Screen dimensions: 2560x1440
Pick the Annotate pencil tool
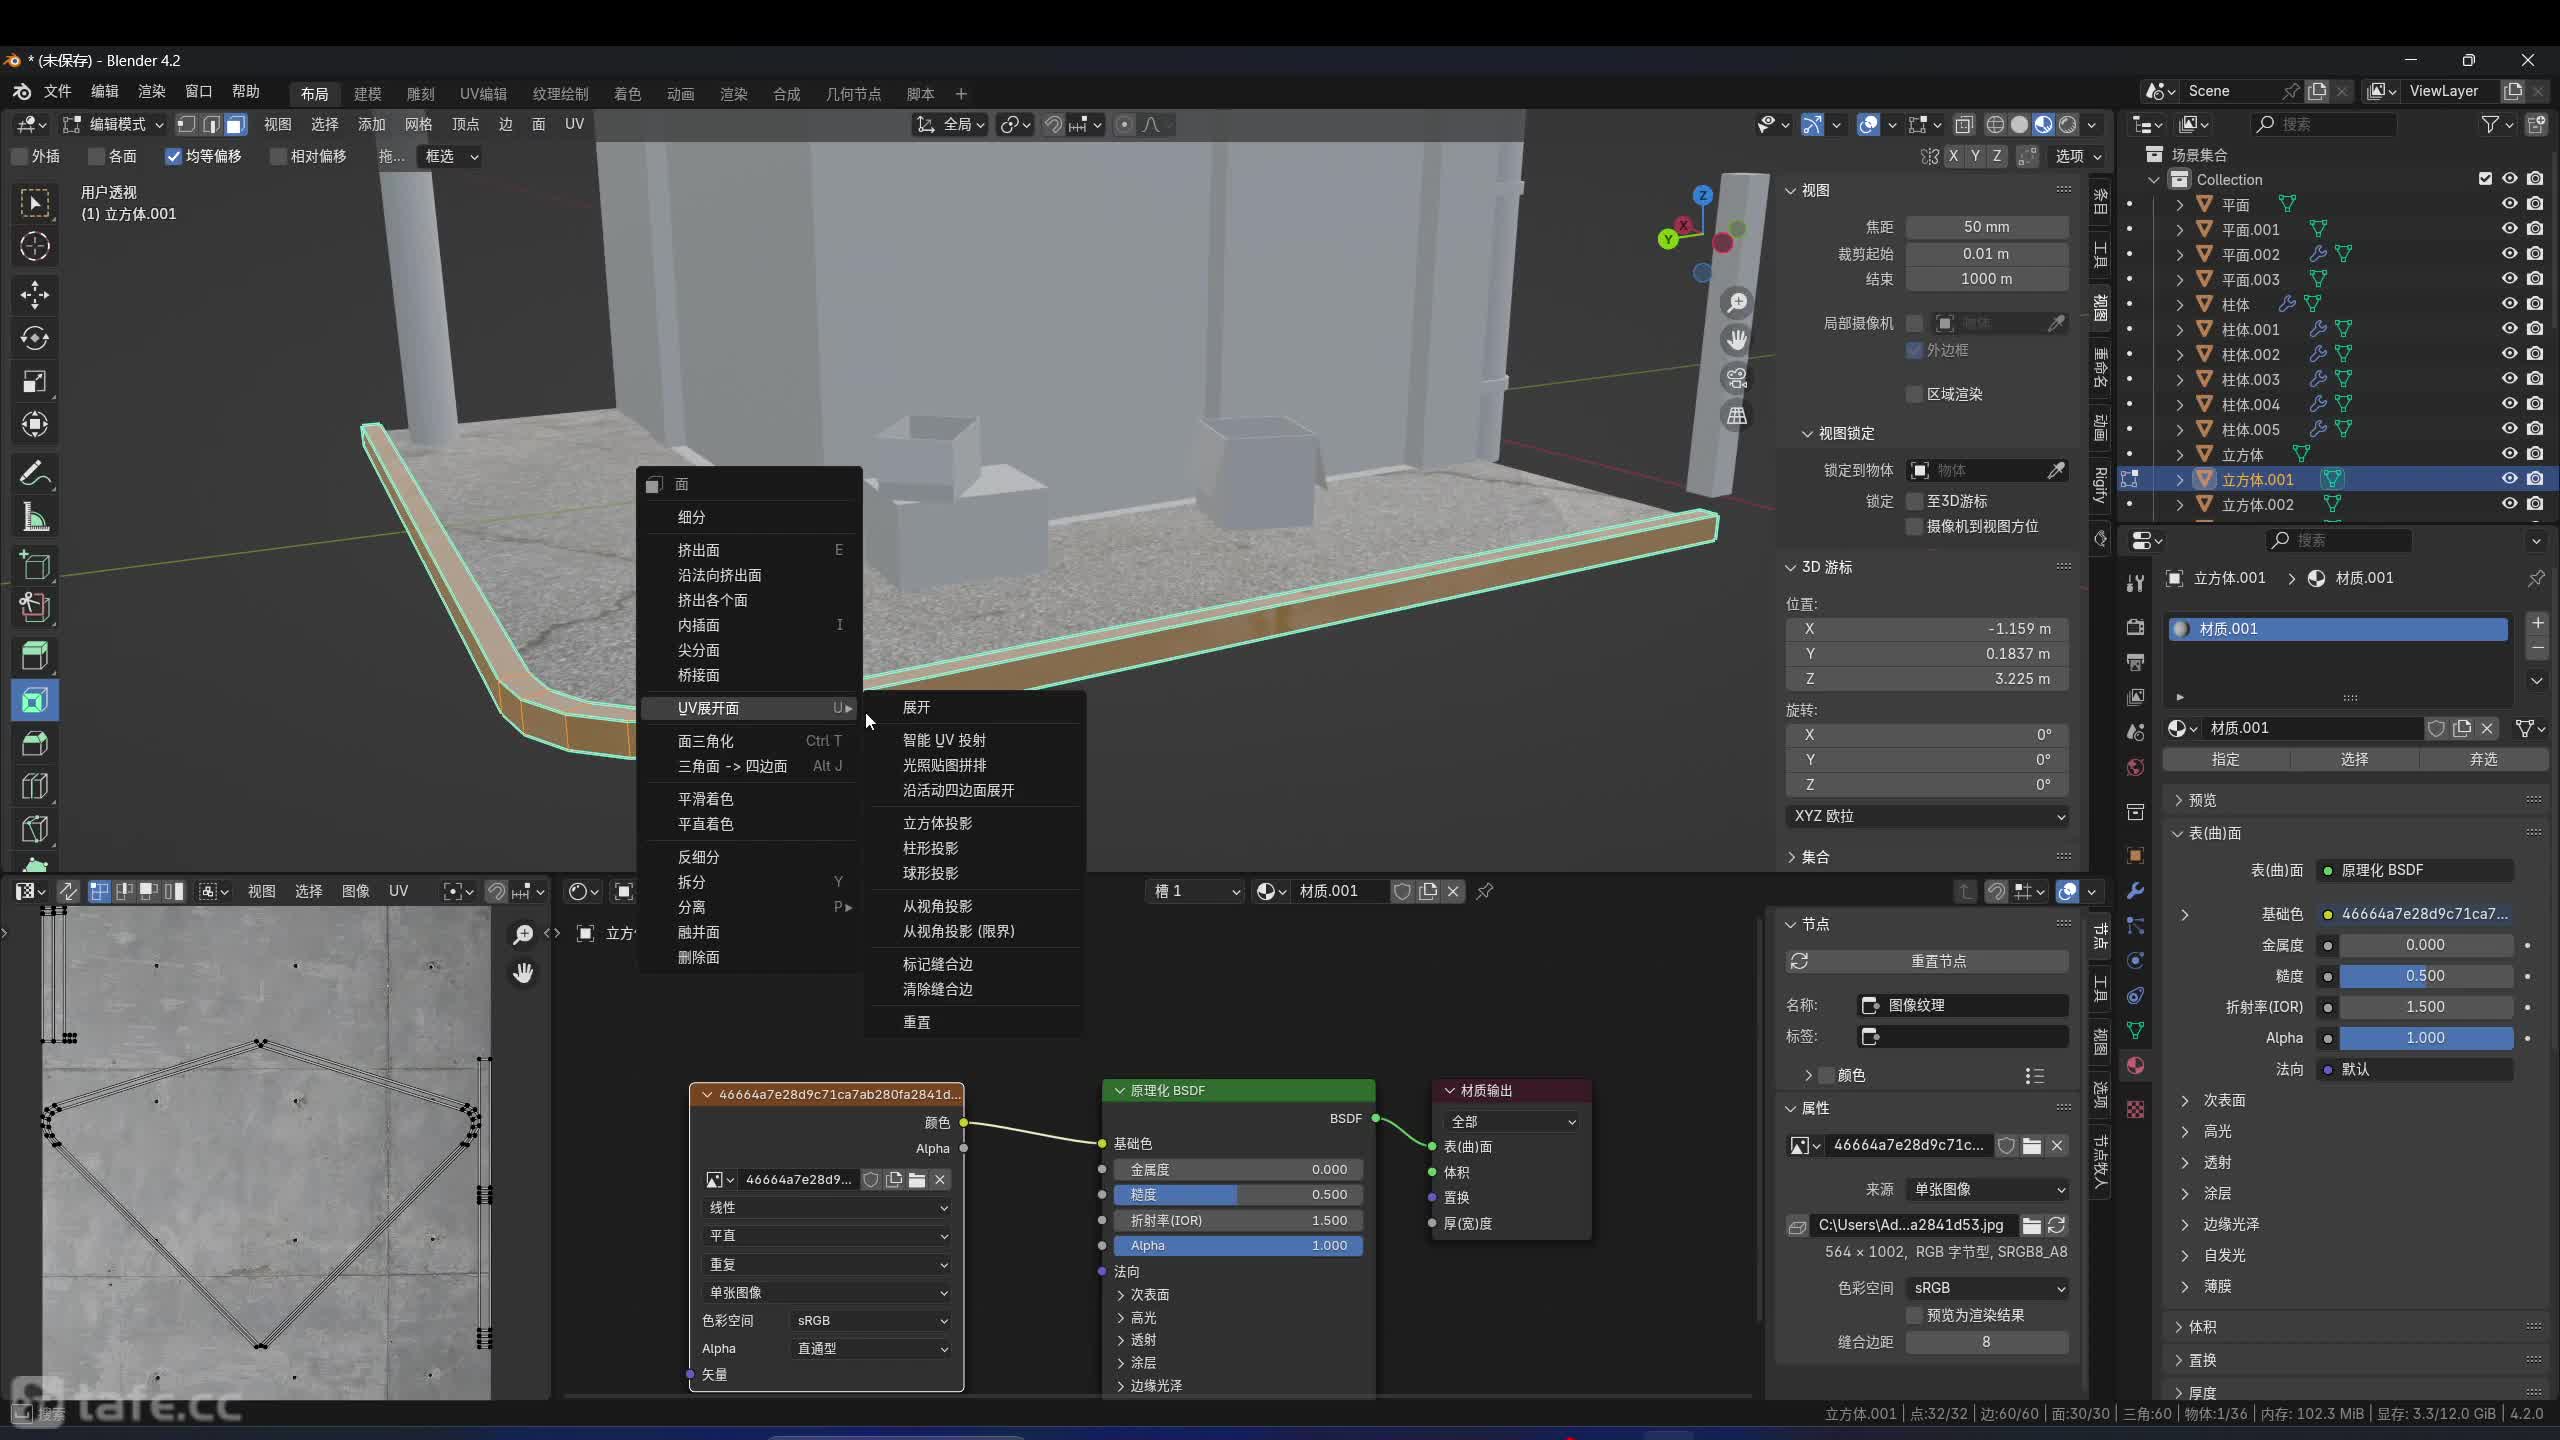[x=35, y=472]
